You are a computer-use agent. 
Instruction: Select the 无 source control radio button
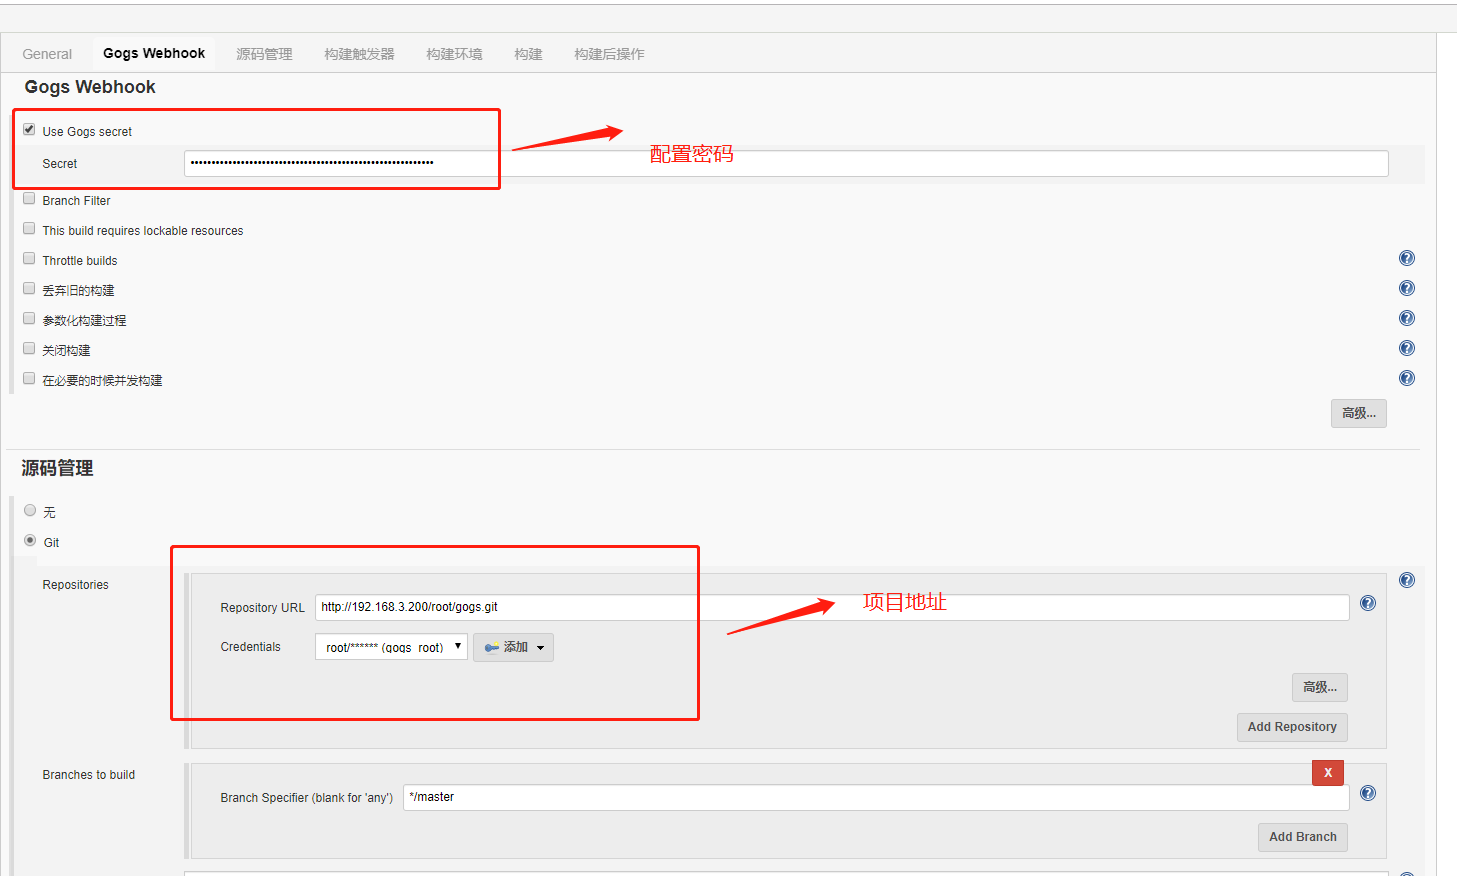30,510
